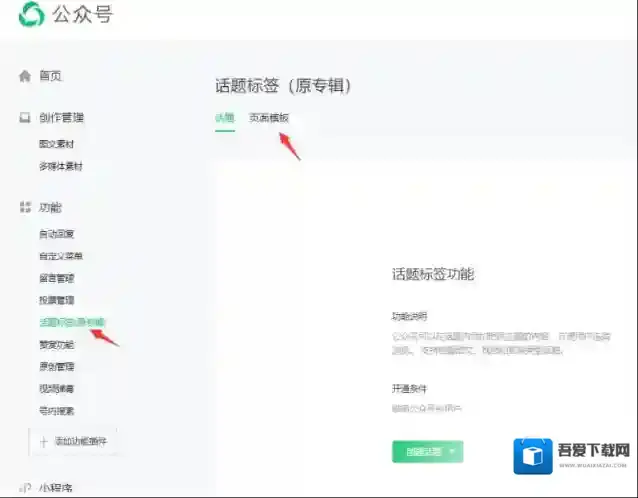
Task: Click the 小程序 section icon
Action: click(25, 487)
